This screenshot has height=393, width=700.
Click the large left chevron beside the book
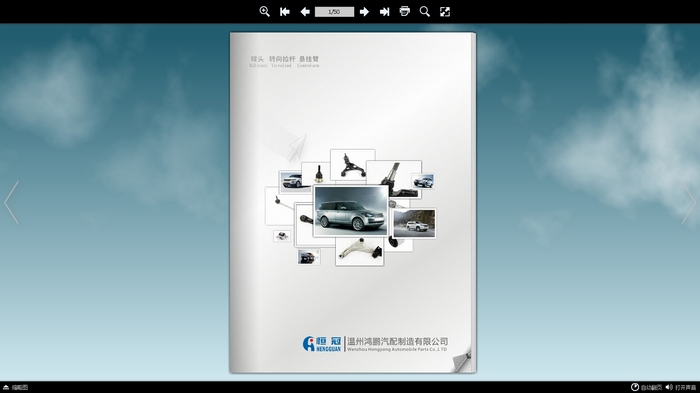tap(12, 202)
